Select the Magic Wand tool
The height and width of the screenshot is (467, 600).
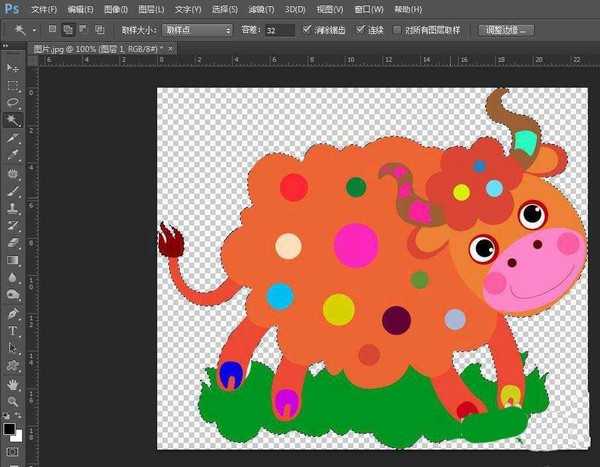tap(14, 121)
